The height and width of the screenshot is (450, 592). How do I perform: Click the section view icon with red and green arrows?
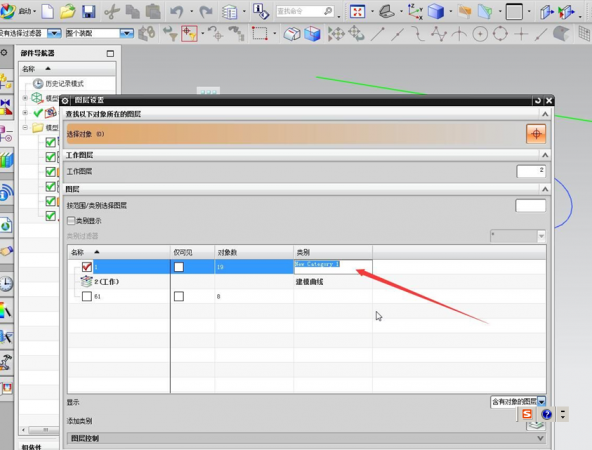tap(566, 12)
